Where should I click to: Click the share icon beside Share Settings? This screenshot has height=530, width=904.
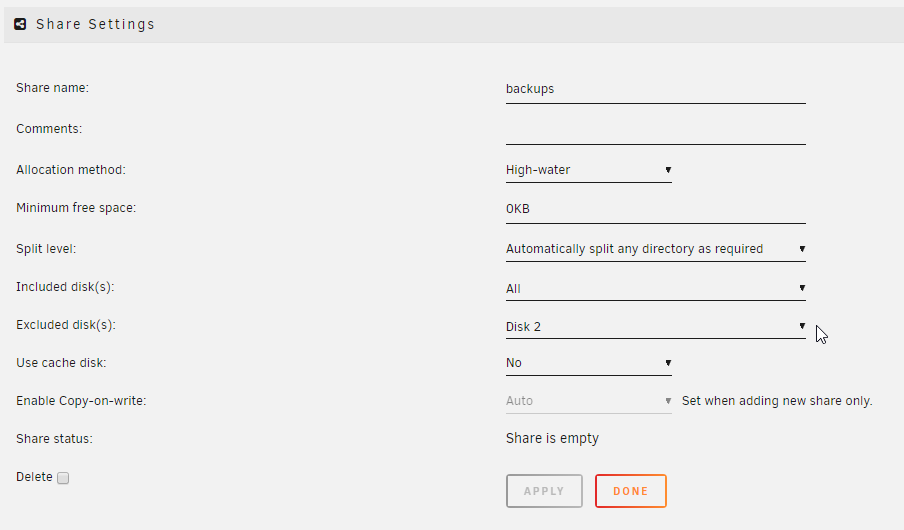click(20, 24)
